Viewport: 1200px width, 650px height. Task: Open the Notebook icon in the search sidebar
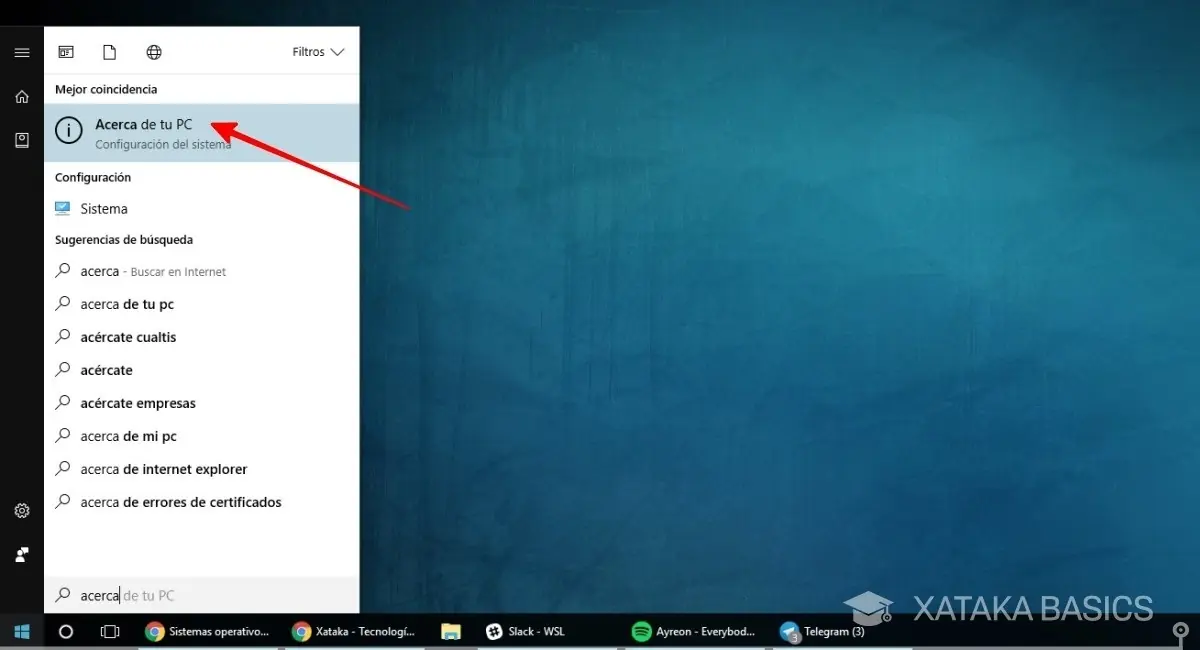tap(22, 140)
